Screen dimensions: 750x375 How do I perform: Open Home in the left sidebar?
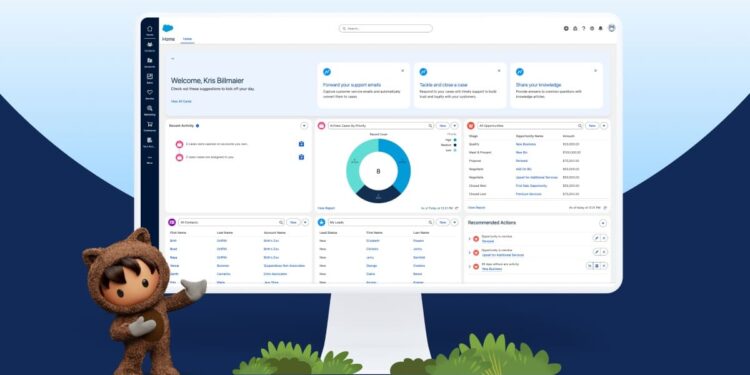click(150, 31)
